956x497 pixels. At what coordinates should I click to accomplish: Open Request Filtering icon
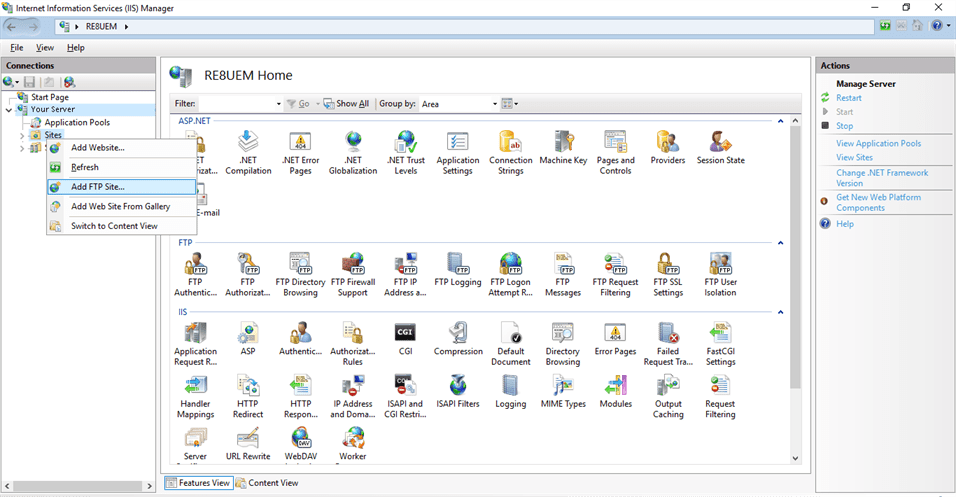pyautogui.click(x=720, y=396)
